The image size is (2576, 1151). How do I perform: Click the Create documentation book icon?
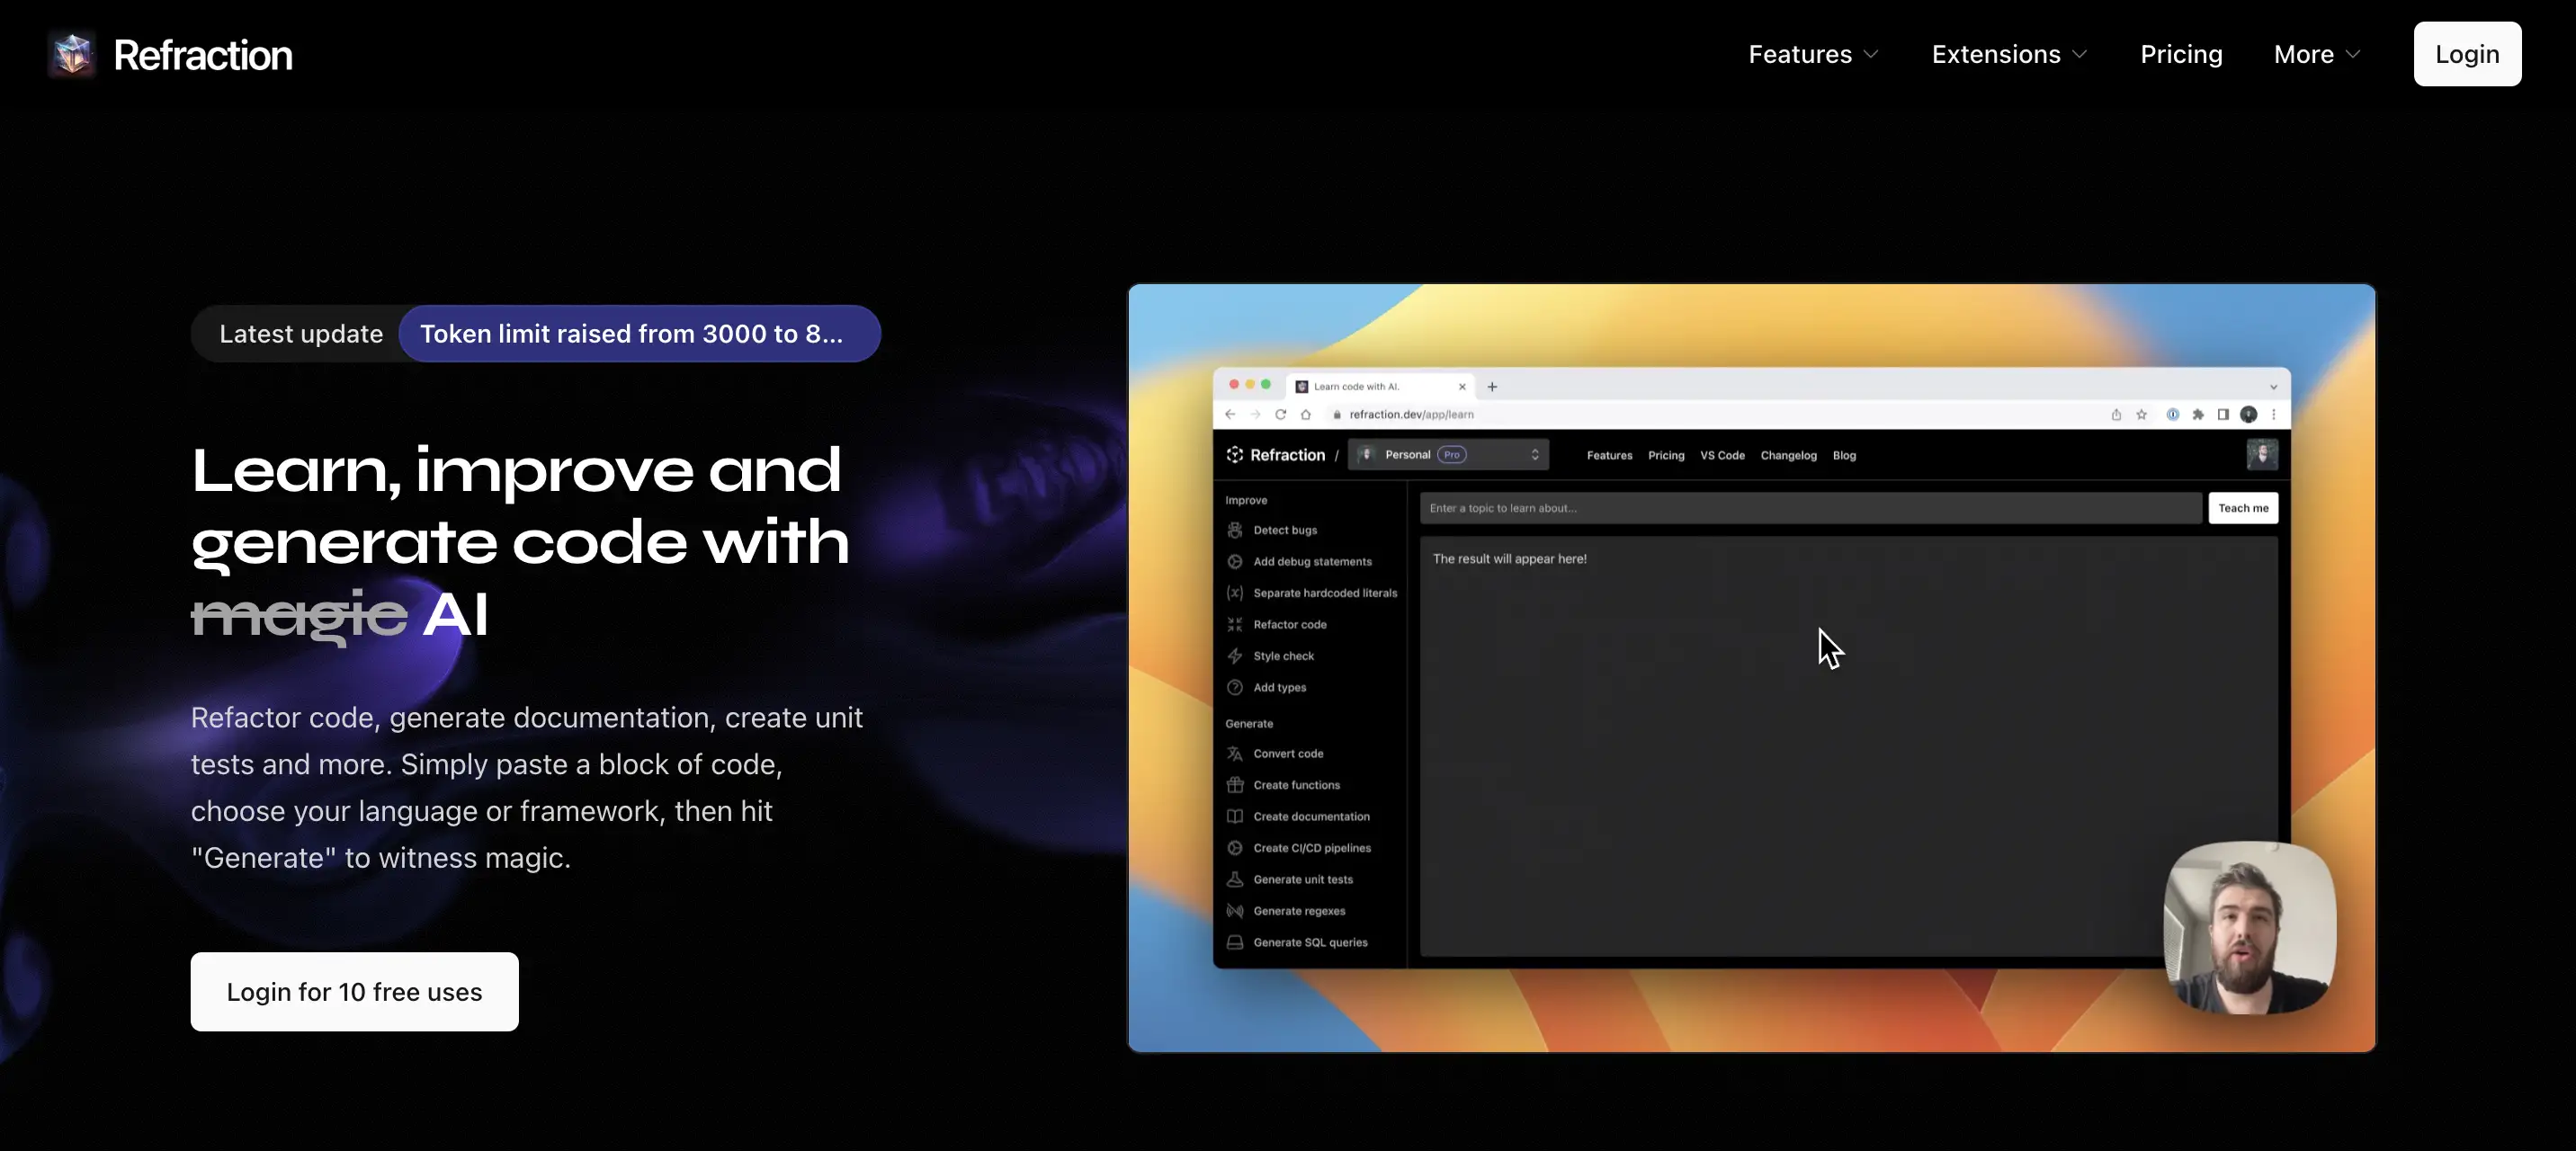point(1235,816)
